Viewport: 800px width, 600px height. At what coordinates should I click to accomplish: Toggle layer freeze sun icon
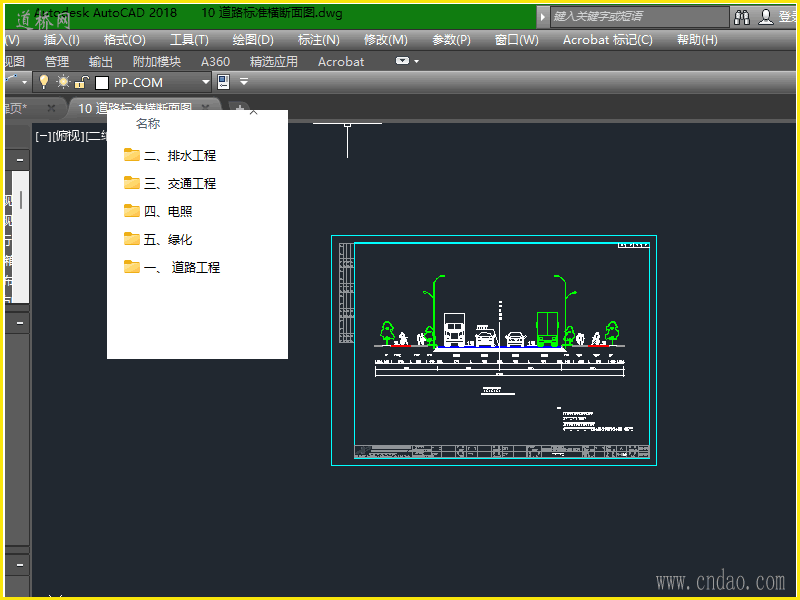click(63, 82)
